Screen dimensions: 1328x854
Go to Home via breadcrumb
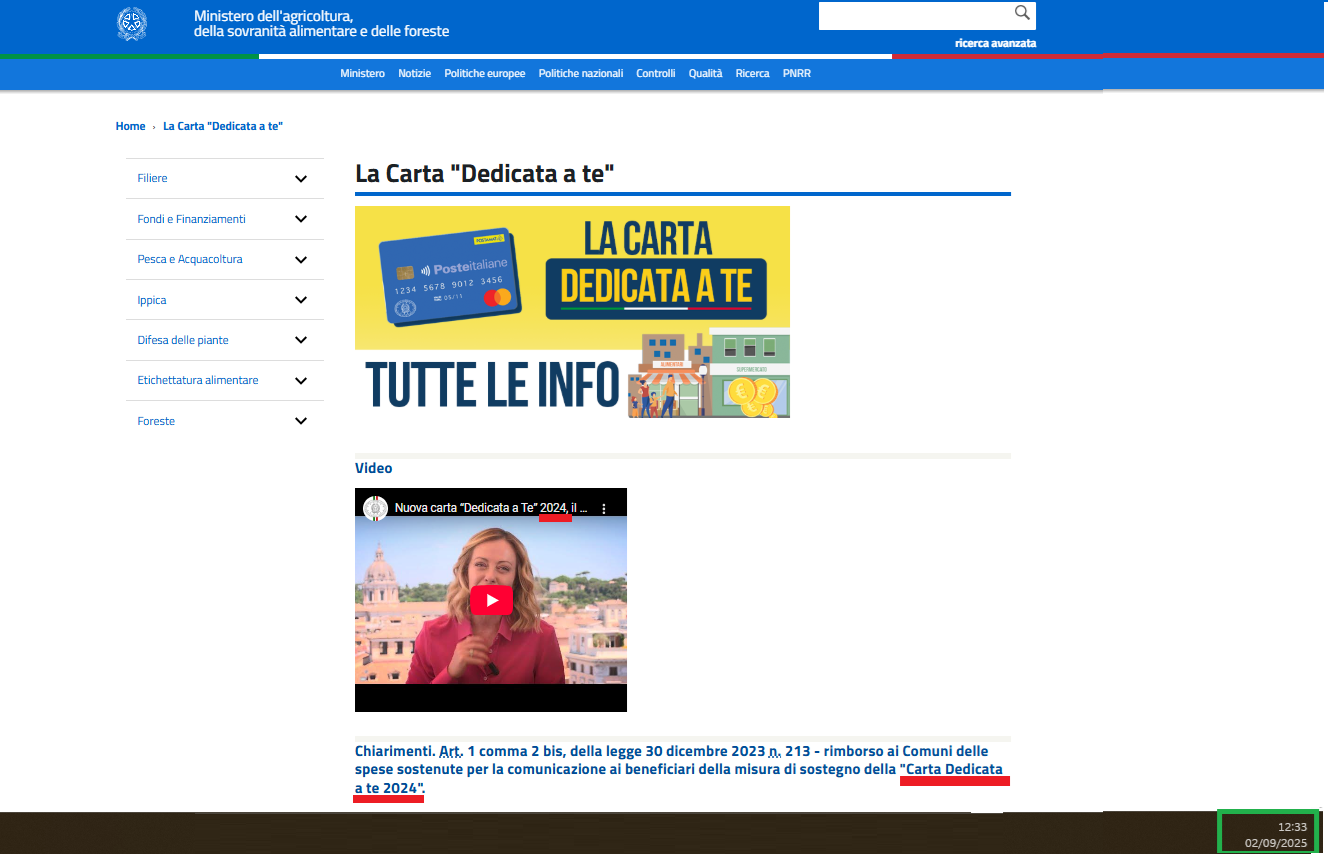click(x=130, y=126)
